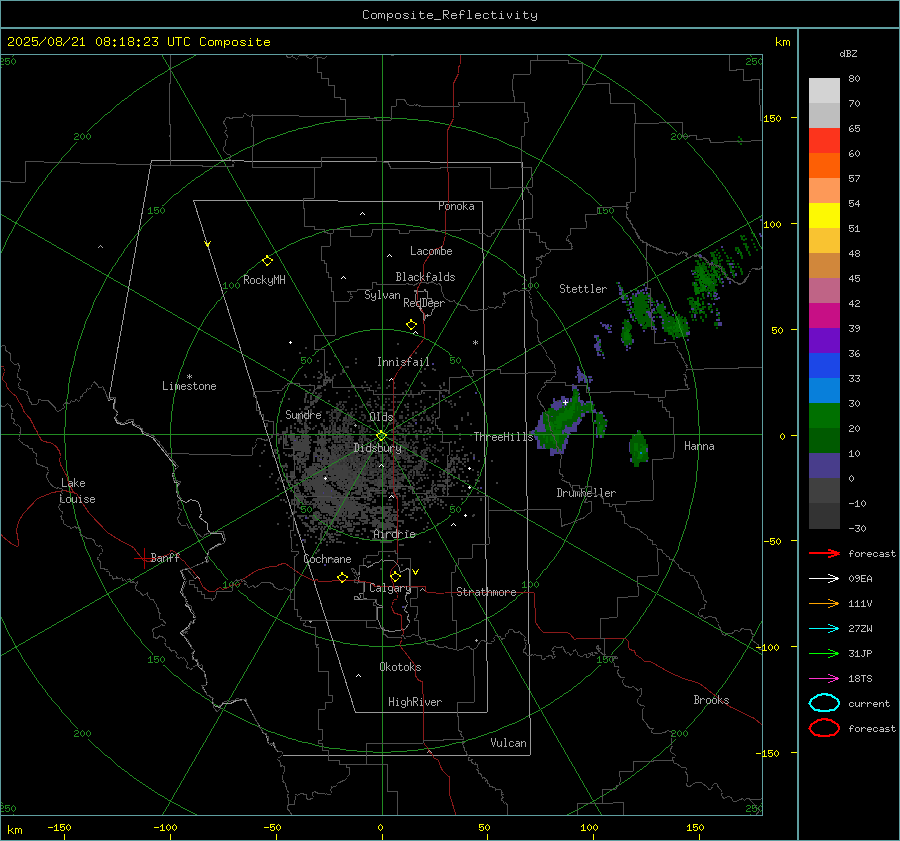The image size is (900, 841).
Task: Select the Ponoka city label
Action: [456, 206]
